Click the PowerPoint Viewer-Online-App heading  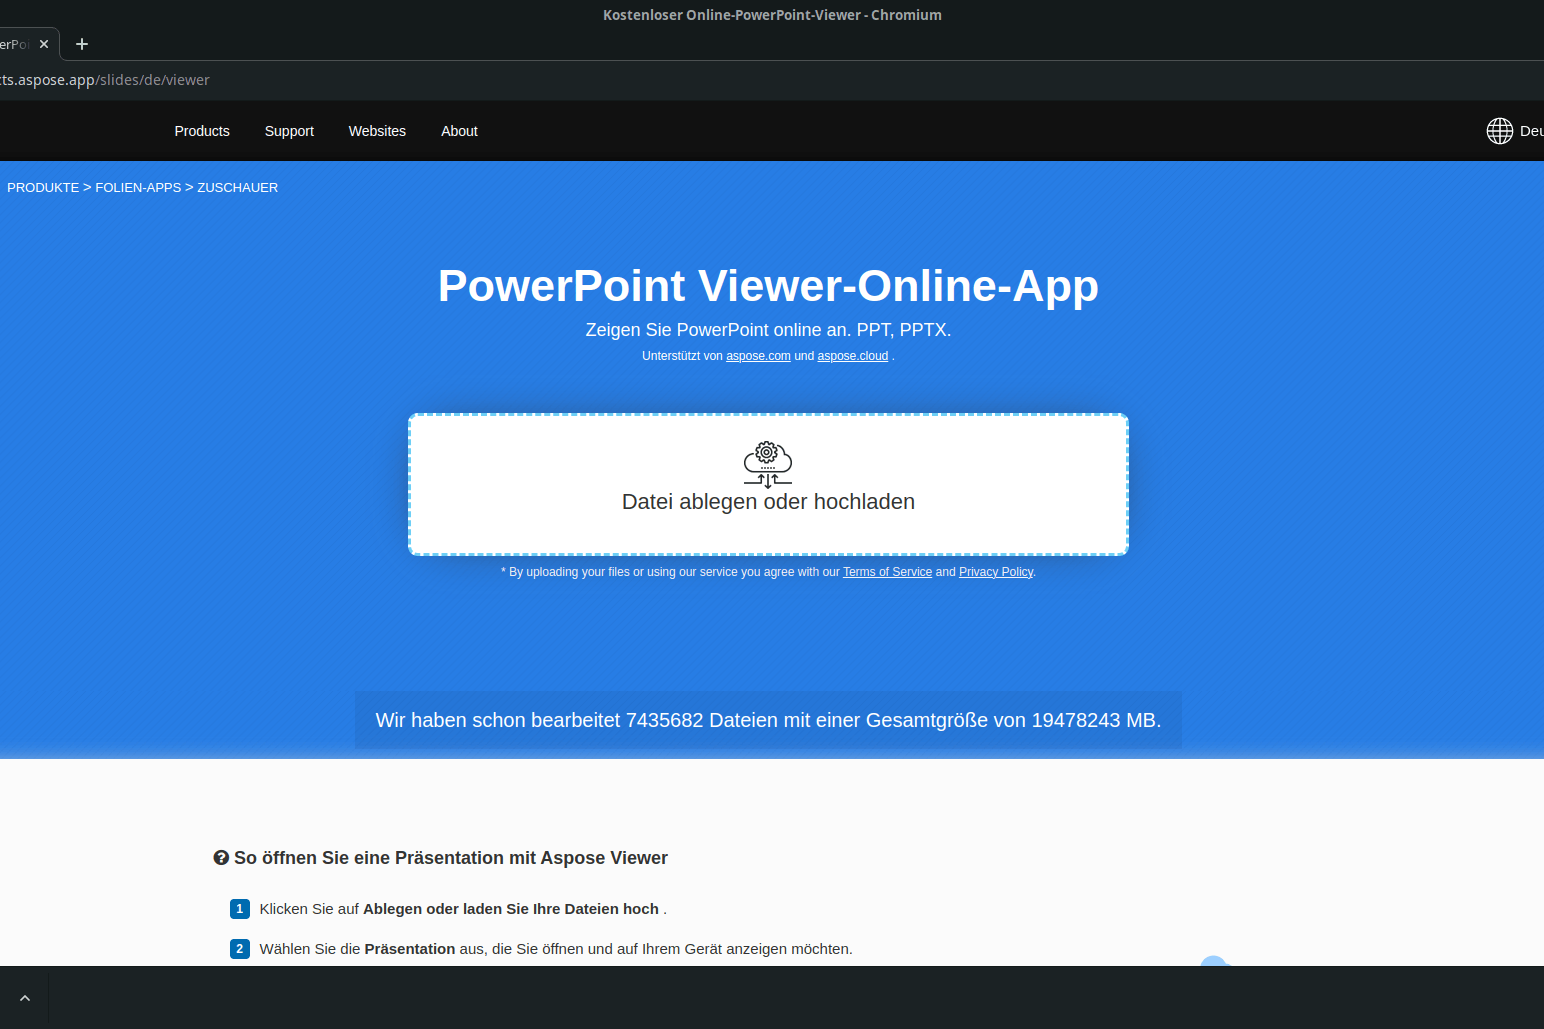click(x=768, y=286)
